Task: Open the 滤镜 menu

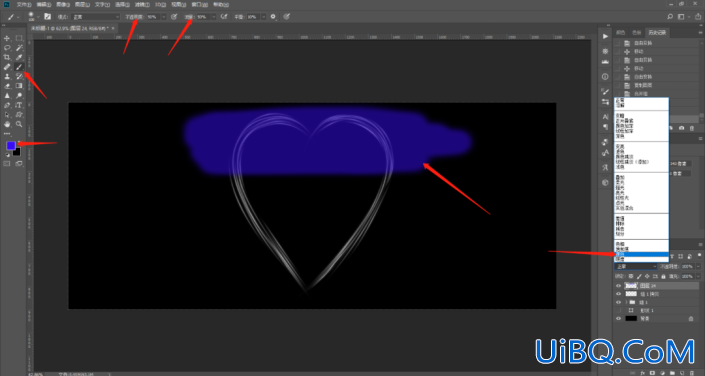Action: [x=141, y=4]
